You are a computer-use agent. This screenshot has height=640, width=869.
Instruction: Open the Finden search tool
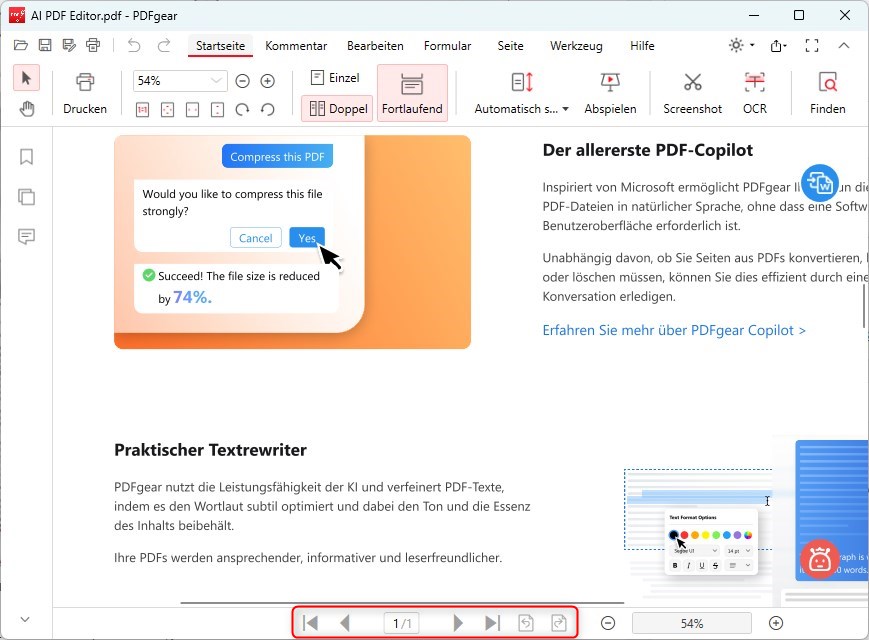[x=827, y=93]
